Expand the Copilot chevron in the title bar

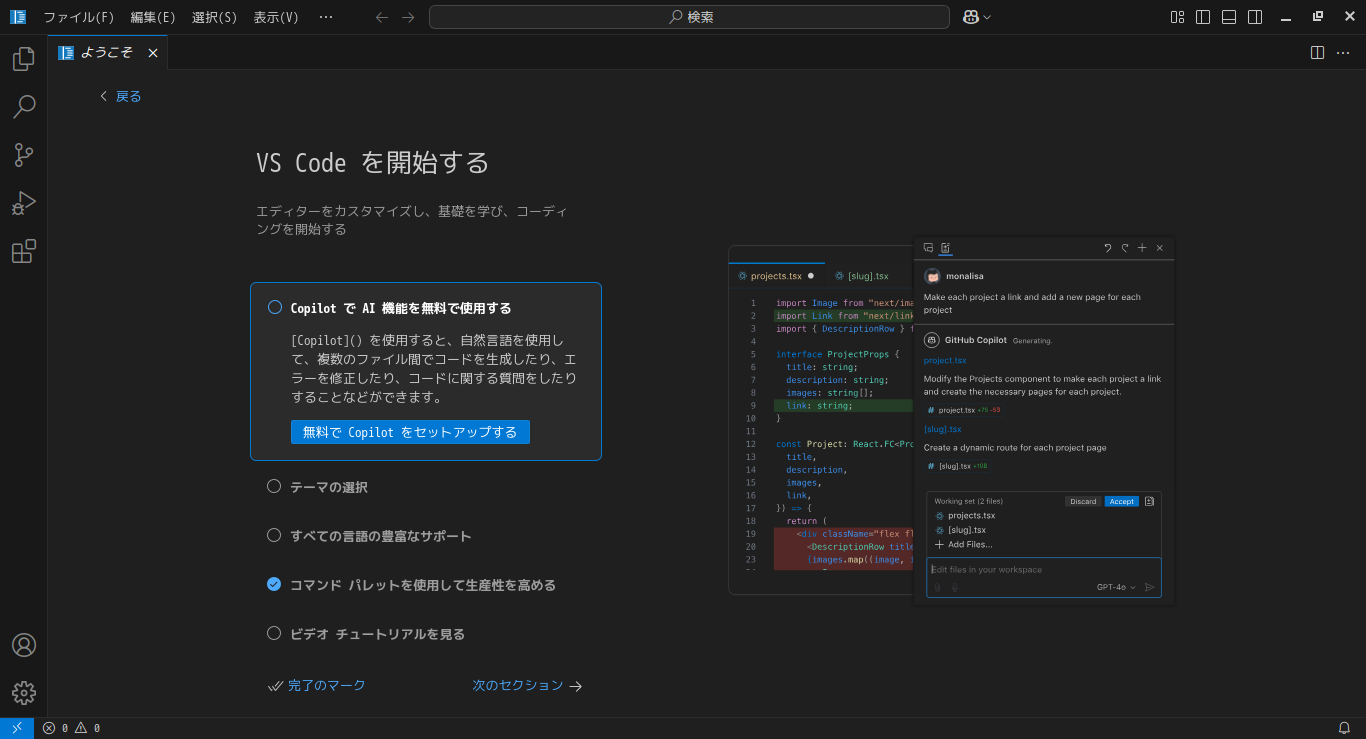[x=988, y=17]
